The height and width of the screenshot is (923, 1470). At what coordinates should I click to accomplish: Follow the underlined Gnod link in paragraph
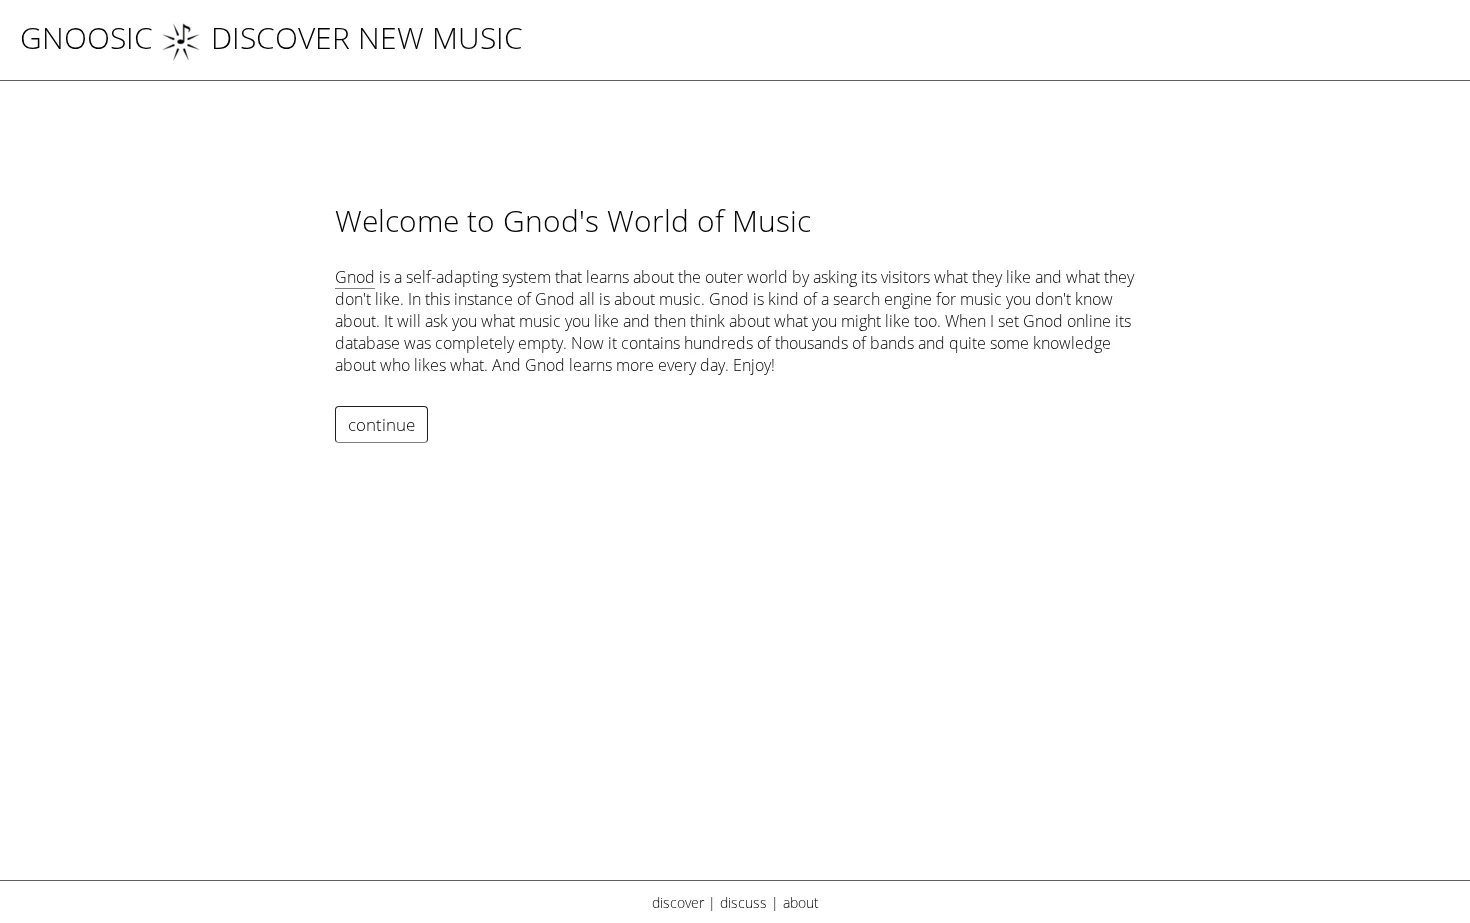coord(354,277)
